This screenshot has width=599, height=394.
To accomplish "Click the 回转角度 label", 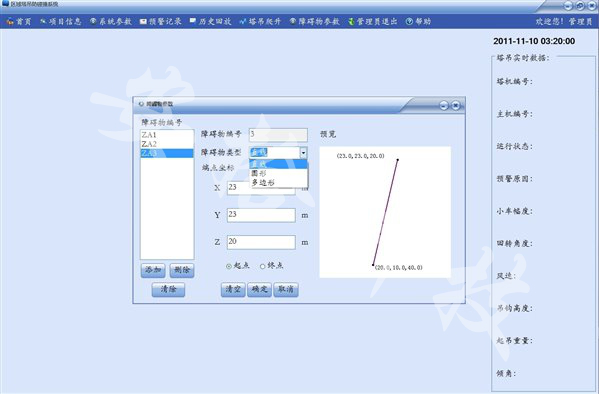I will click(x=514, y=244).
